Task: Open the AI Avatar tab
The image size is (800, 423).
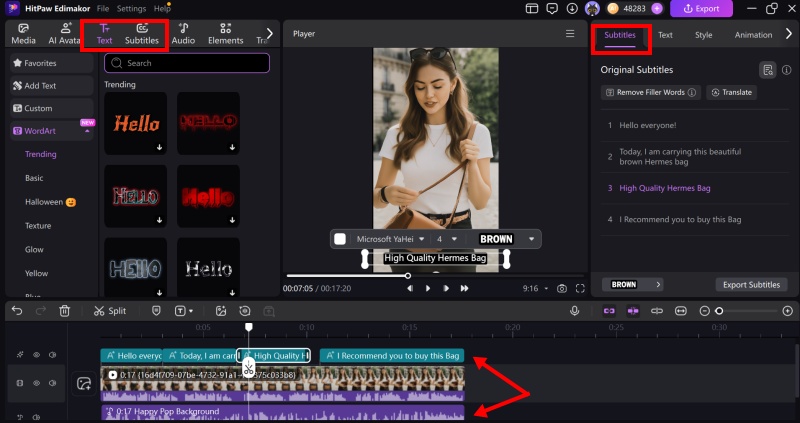Action: [64, 34]
